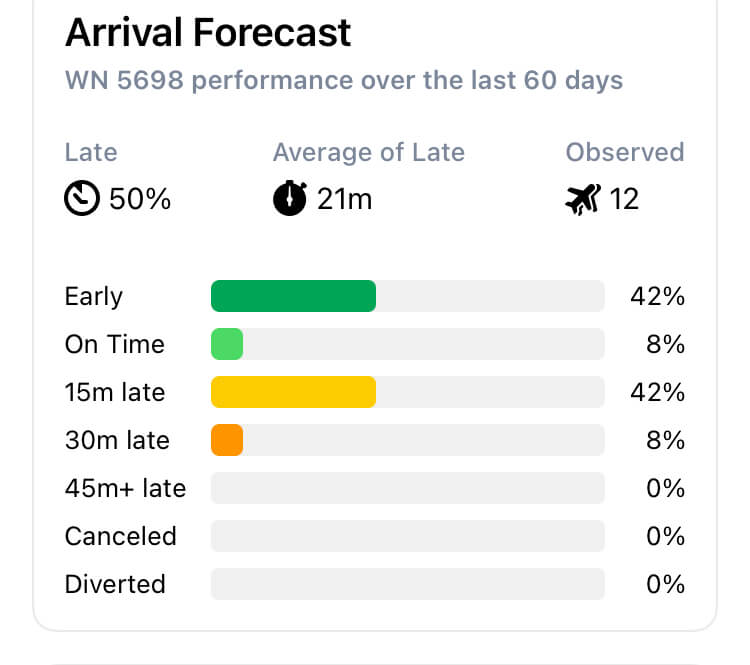The image size is (750, 665).
Task: Click the empty Canceled bar
Action: (408, 536)
